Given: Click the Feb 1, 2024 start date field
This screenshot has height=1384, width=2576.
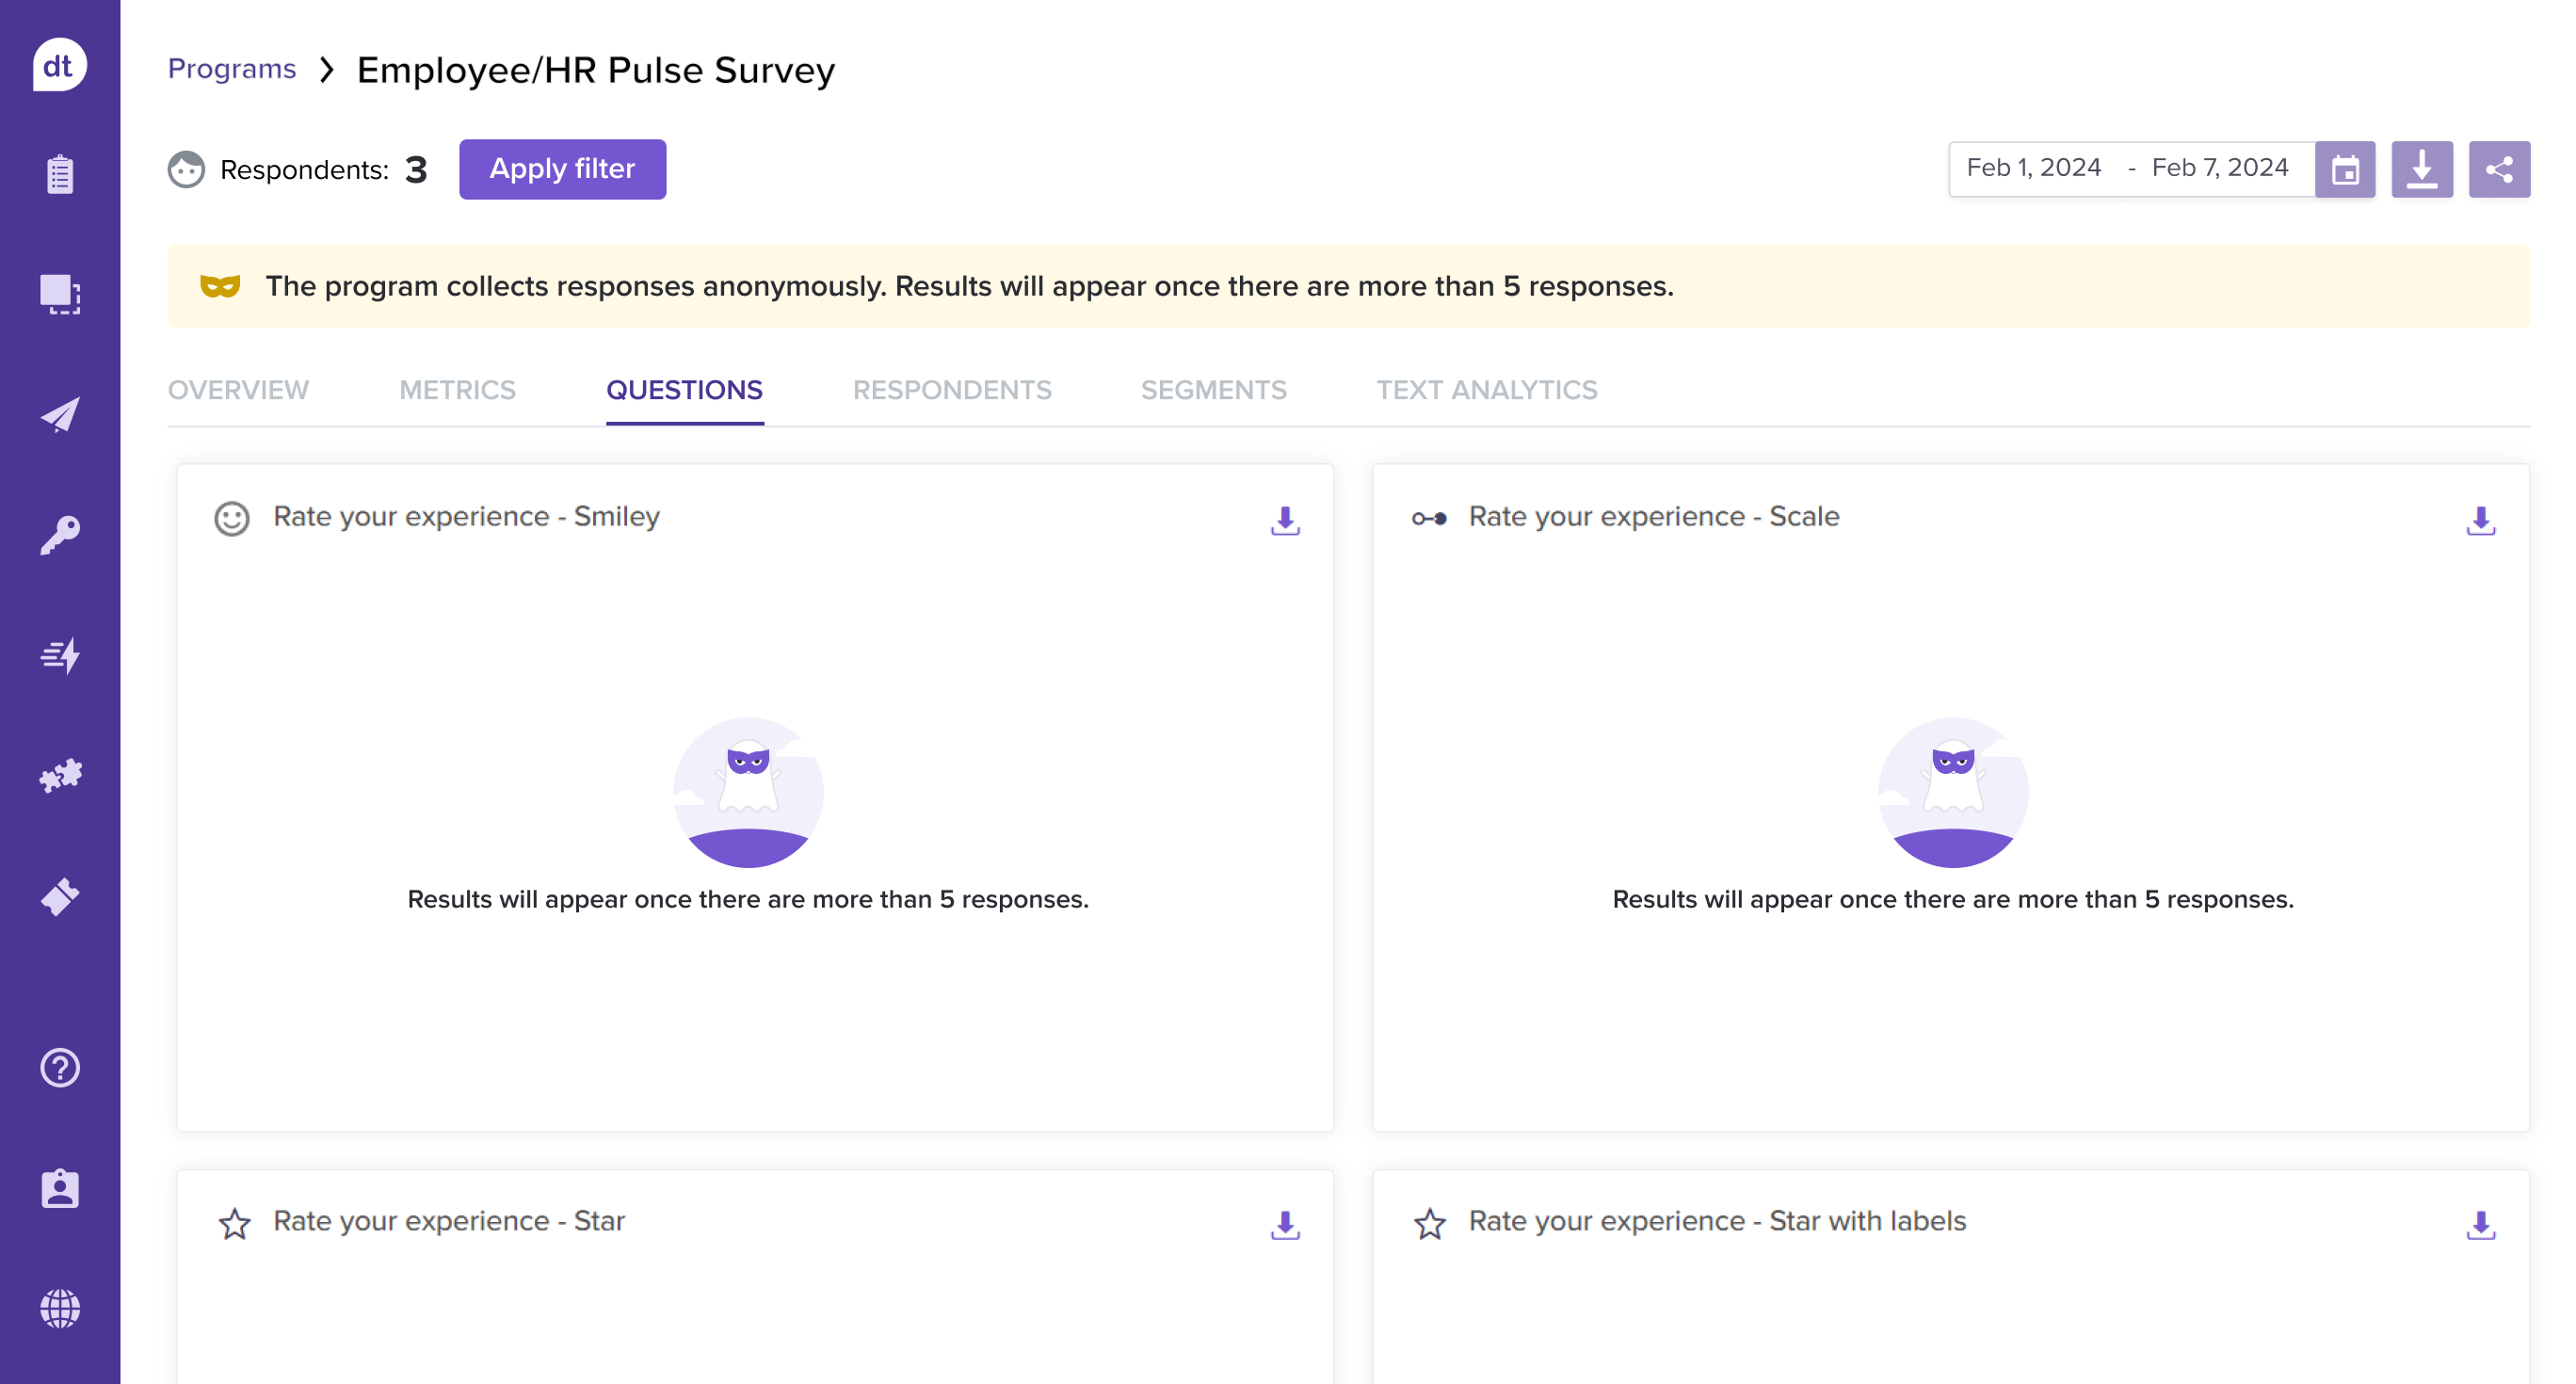Looking at the screenshot, I should (2033, 168).
